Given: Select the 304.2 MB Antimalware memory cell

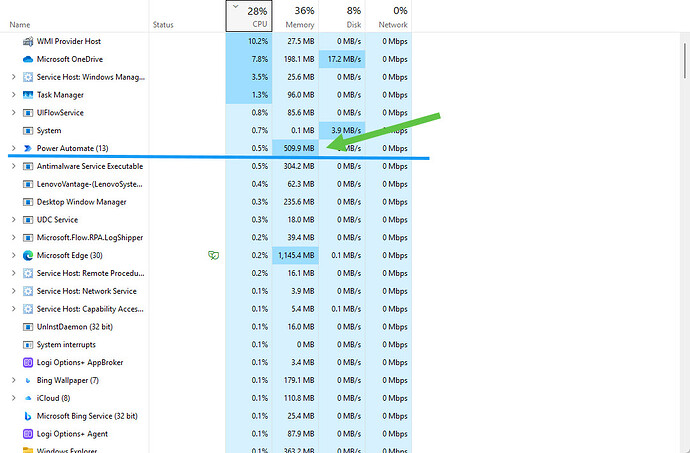Looking at the screenshot, I should coord(295,166).
